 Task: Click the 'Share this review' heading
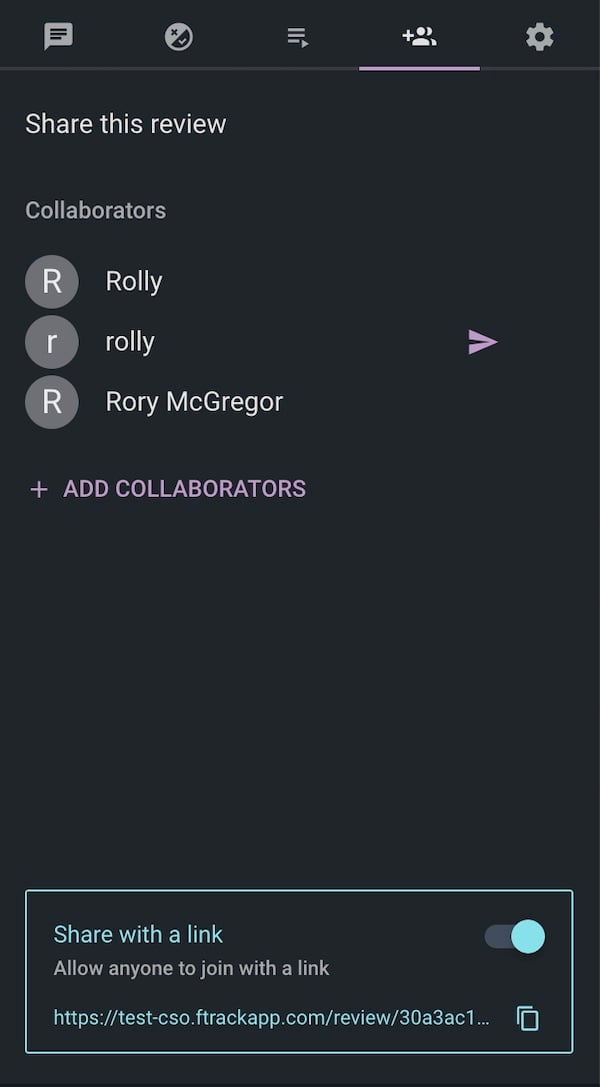click(126, 124)
